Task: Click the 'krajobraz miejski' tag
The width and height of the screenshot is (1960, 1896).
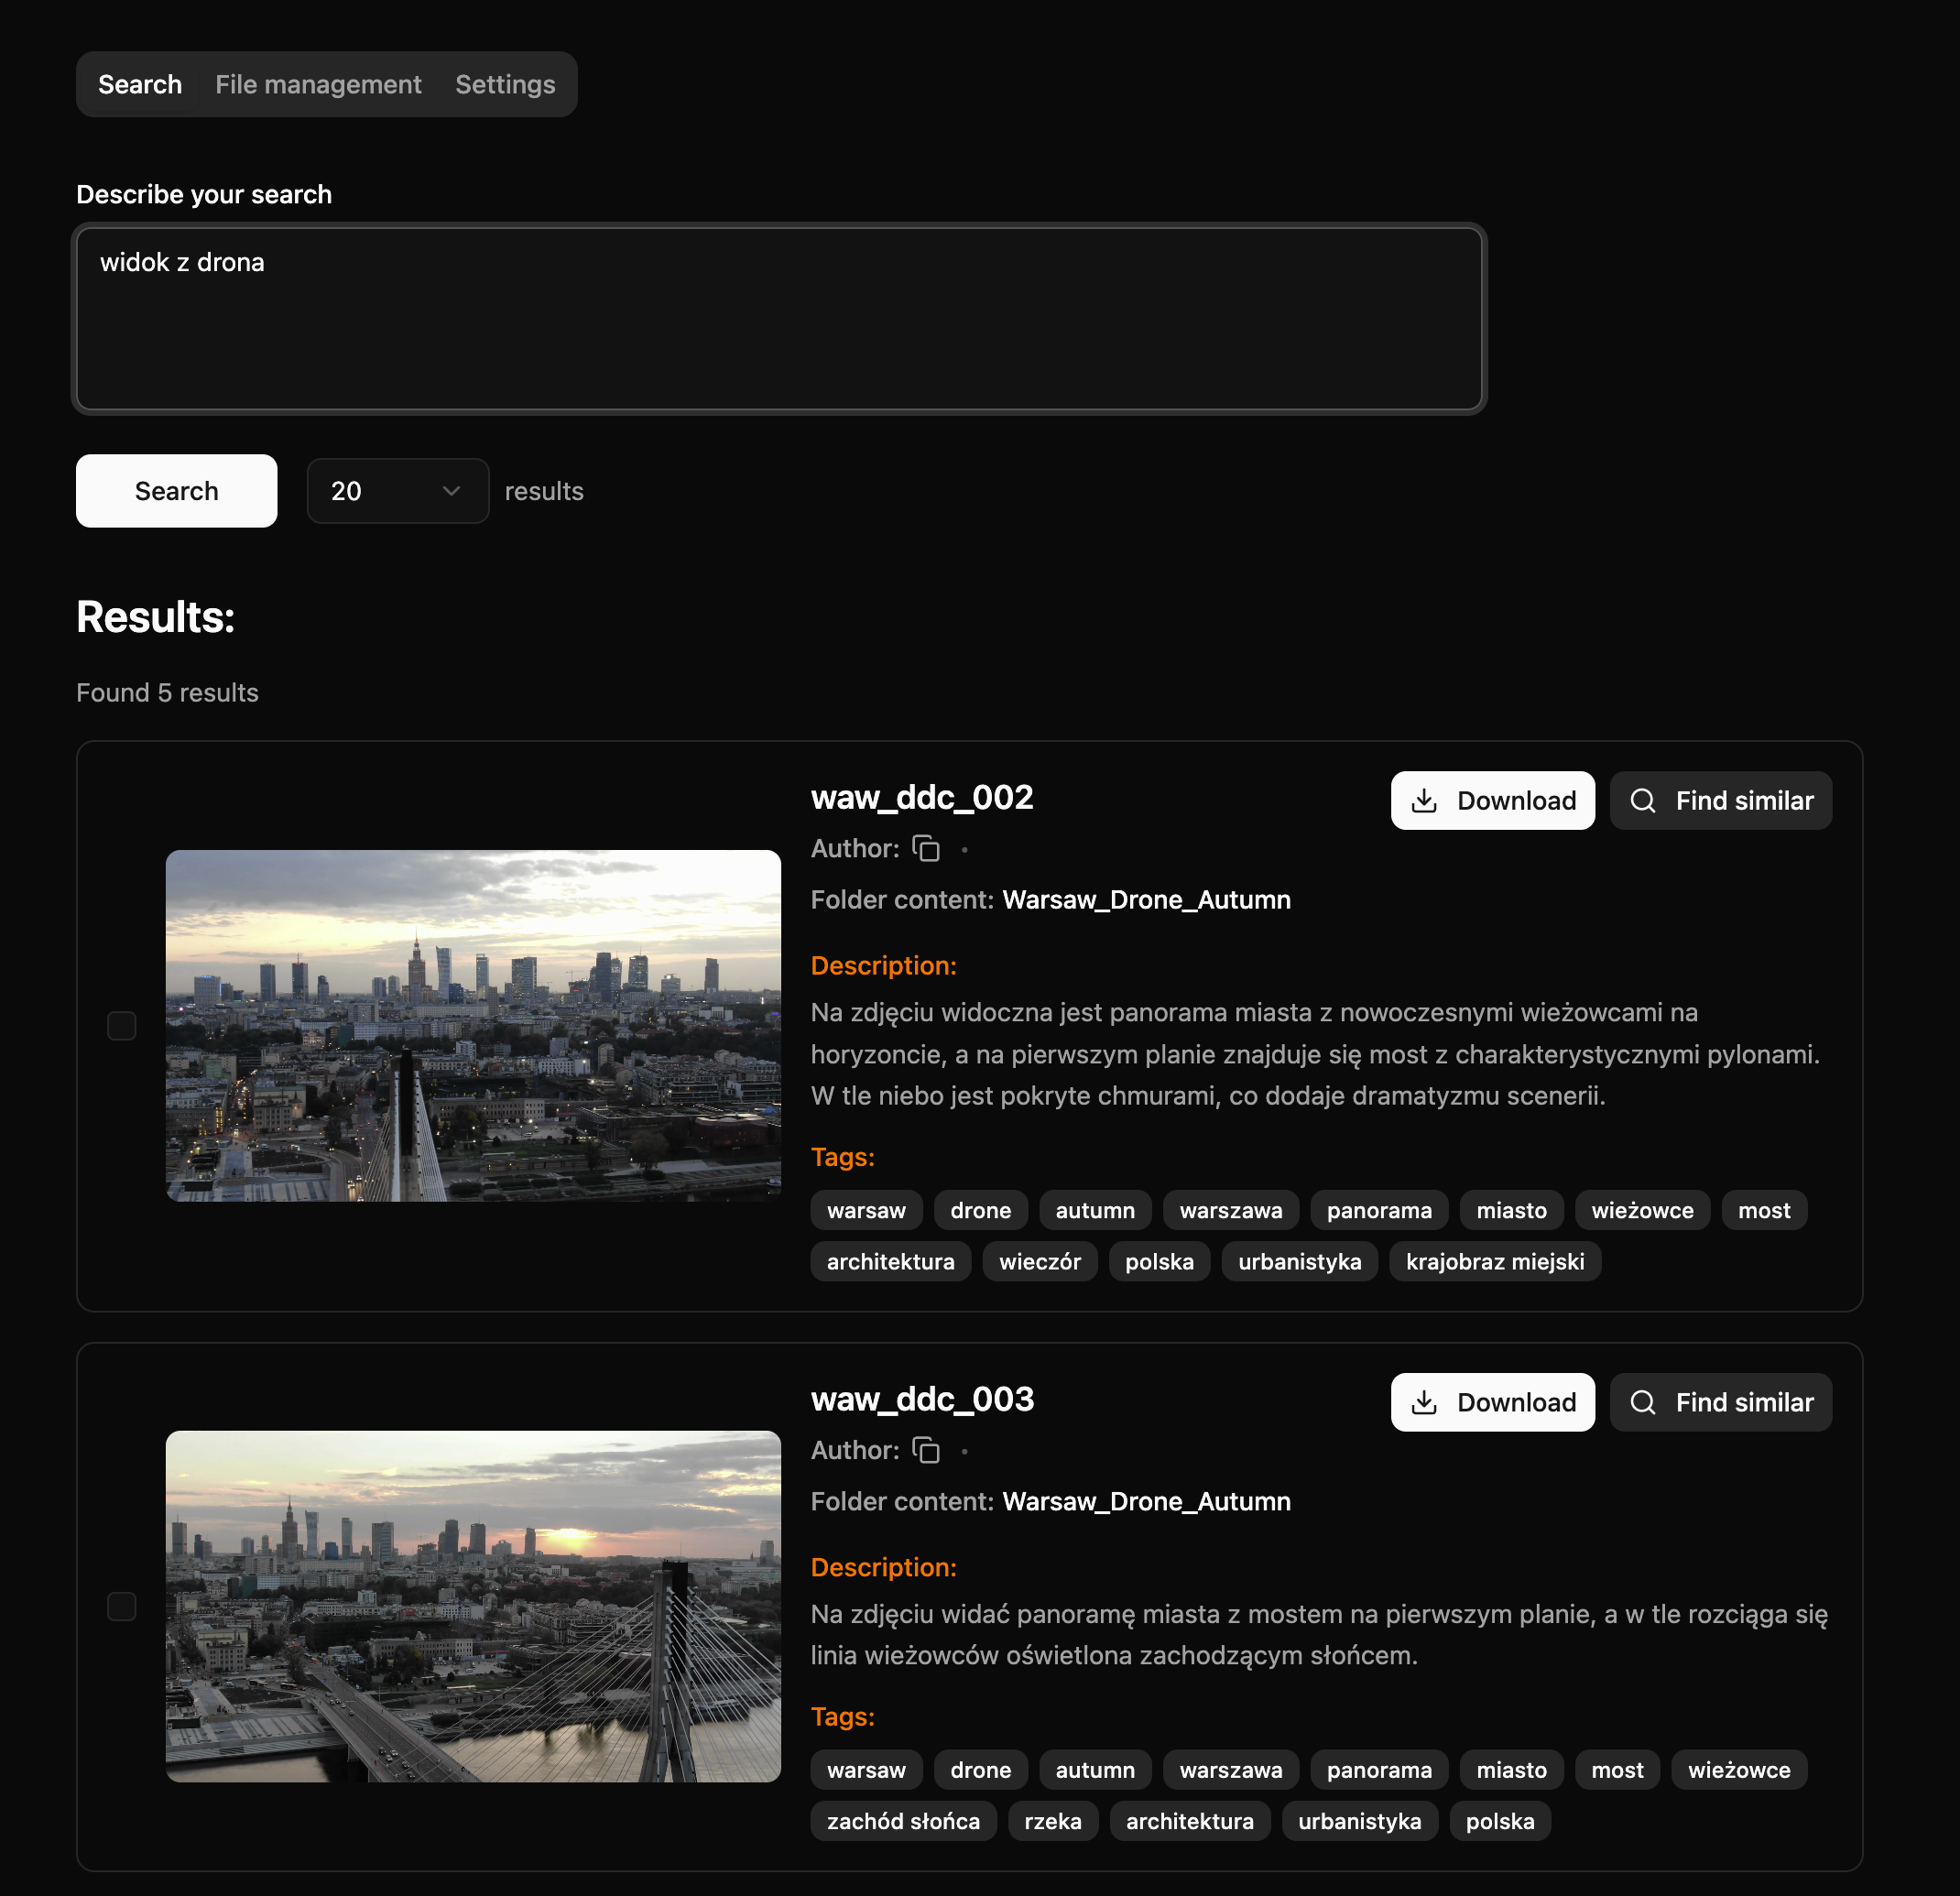Action: 1494,1262
